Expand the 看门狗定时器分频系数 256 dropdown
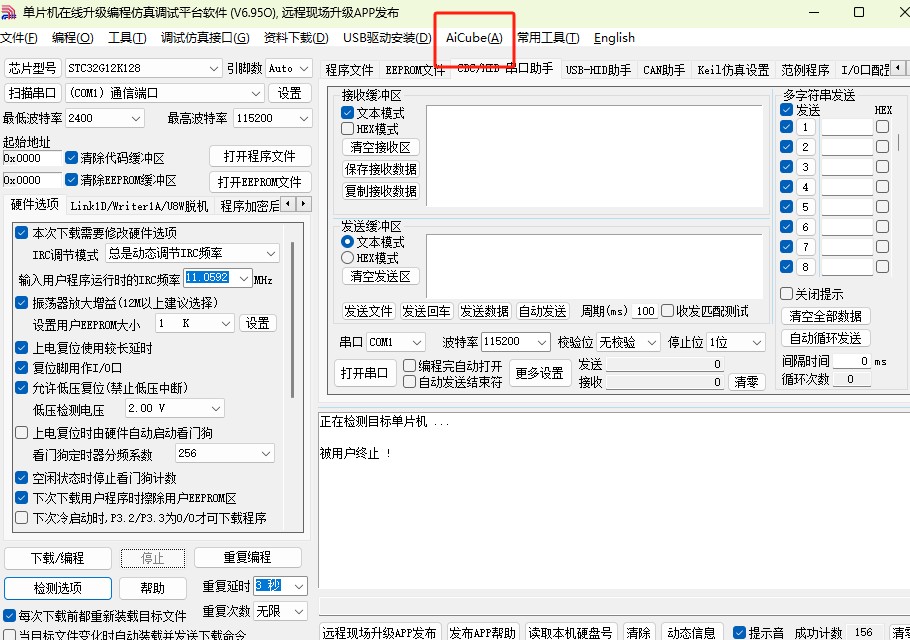 pyautogui.click(x=266, y=453)
